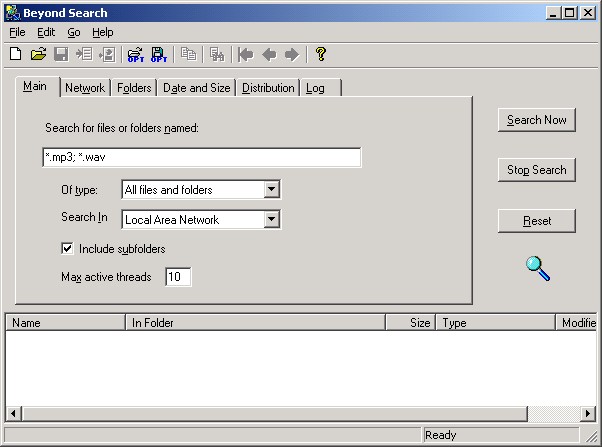Open the Edit menu
Viewport: 602px width, 447px height.
pyautogui.click(x=46, y=32)
